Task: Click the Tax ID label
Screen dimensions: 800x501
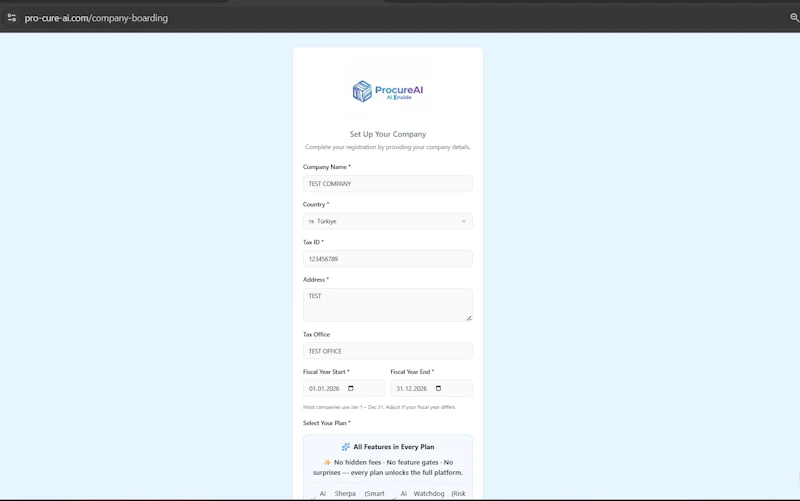Action: pos(313,242)
